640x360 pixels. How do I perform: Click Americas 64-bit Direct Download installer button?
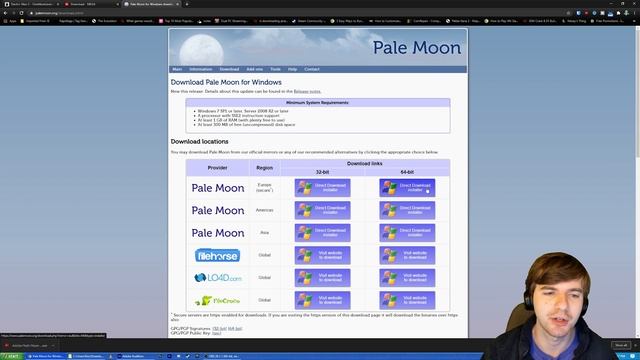407,210
